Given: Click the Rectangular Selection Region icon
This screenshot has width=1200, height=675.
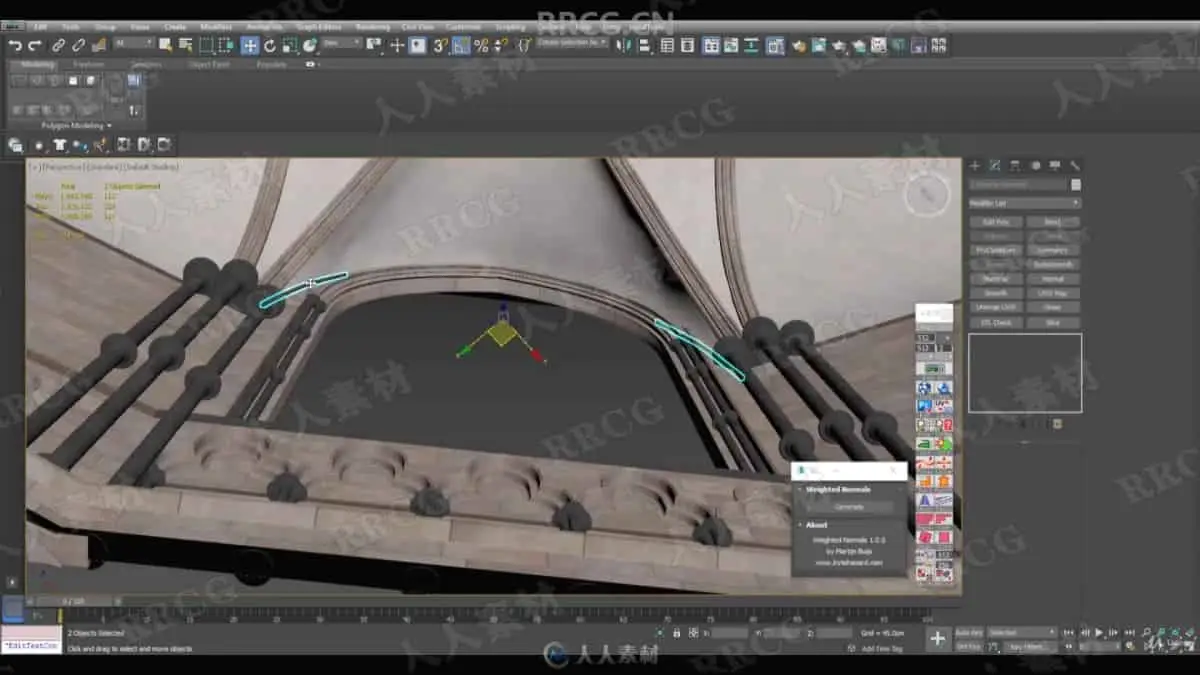Looking at the screenshot, I should pos(206,45).
